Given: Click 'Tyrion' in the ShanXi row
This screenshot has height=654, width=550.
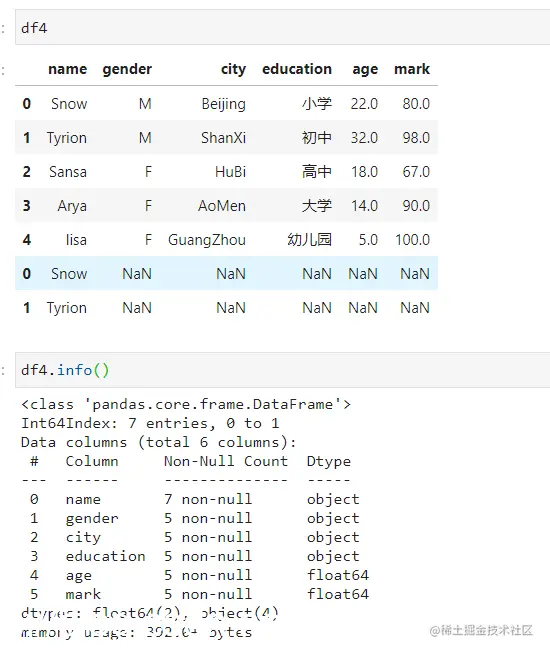Looking at the screenshot, I should click(x=67, y=138).
